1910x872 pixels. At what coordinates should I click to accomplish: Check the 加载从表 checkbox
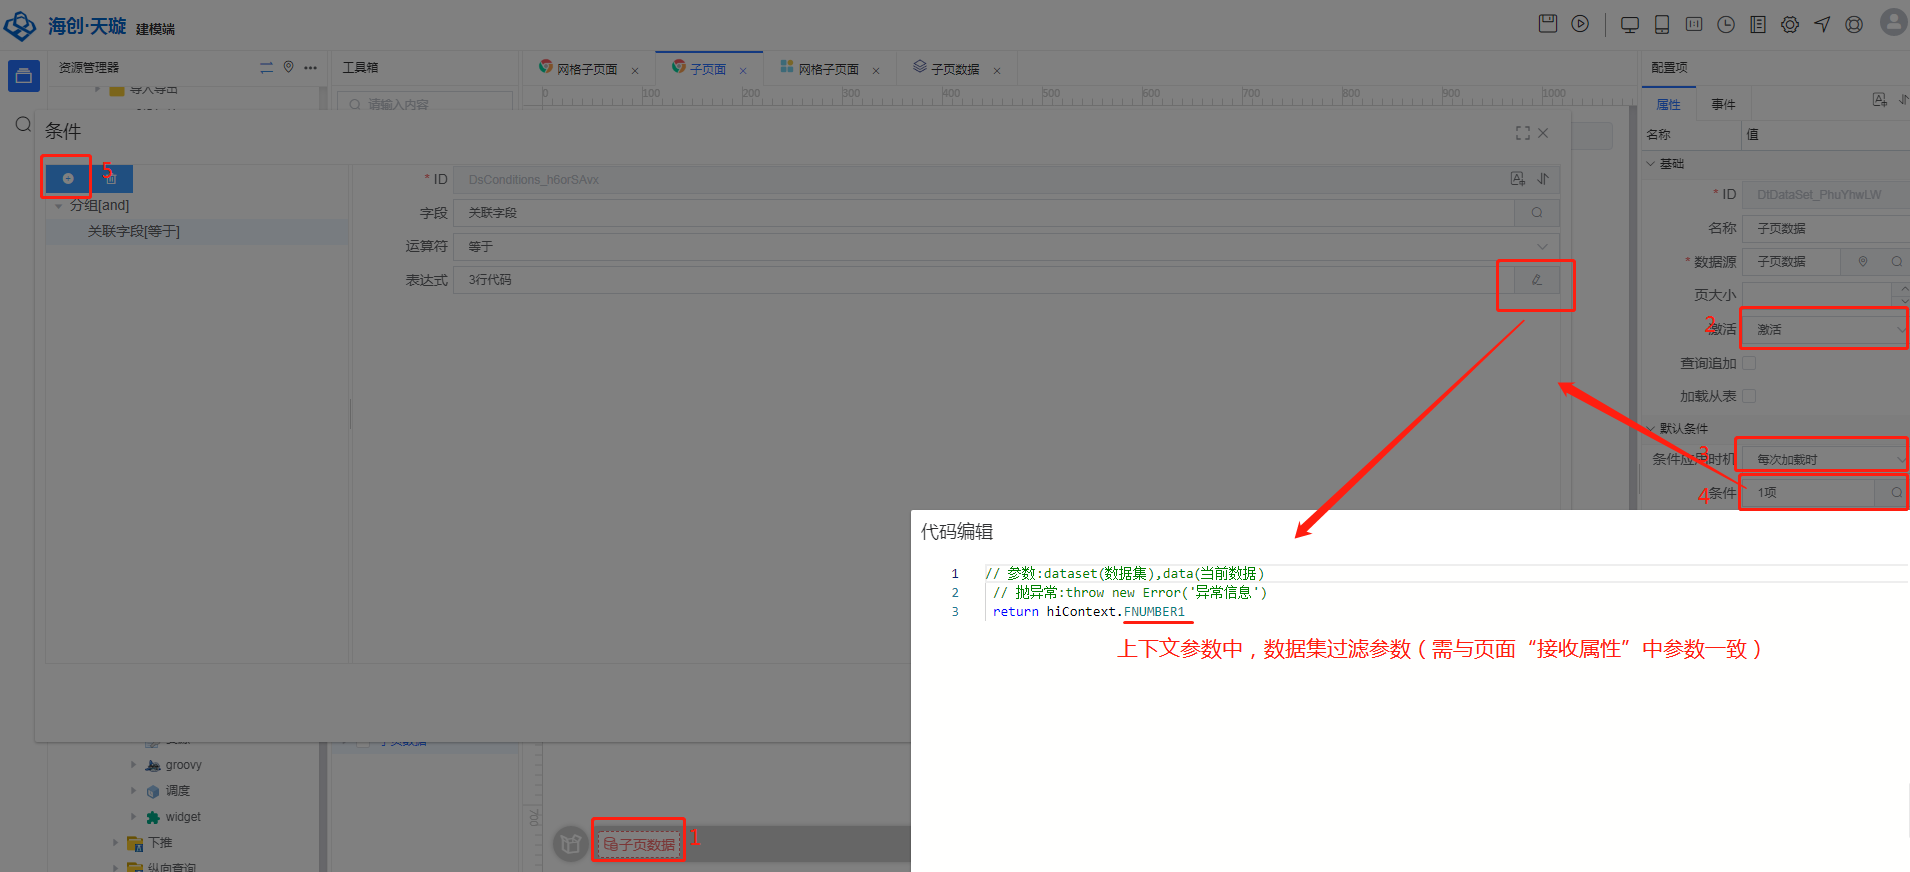coord(1749,396)
